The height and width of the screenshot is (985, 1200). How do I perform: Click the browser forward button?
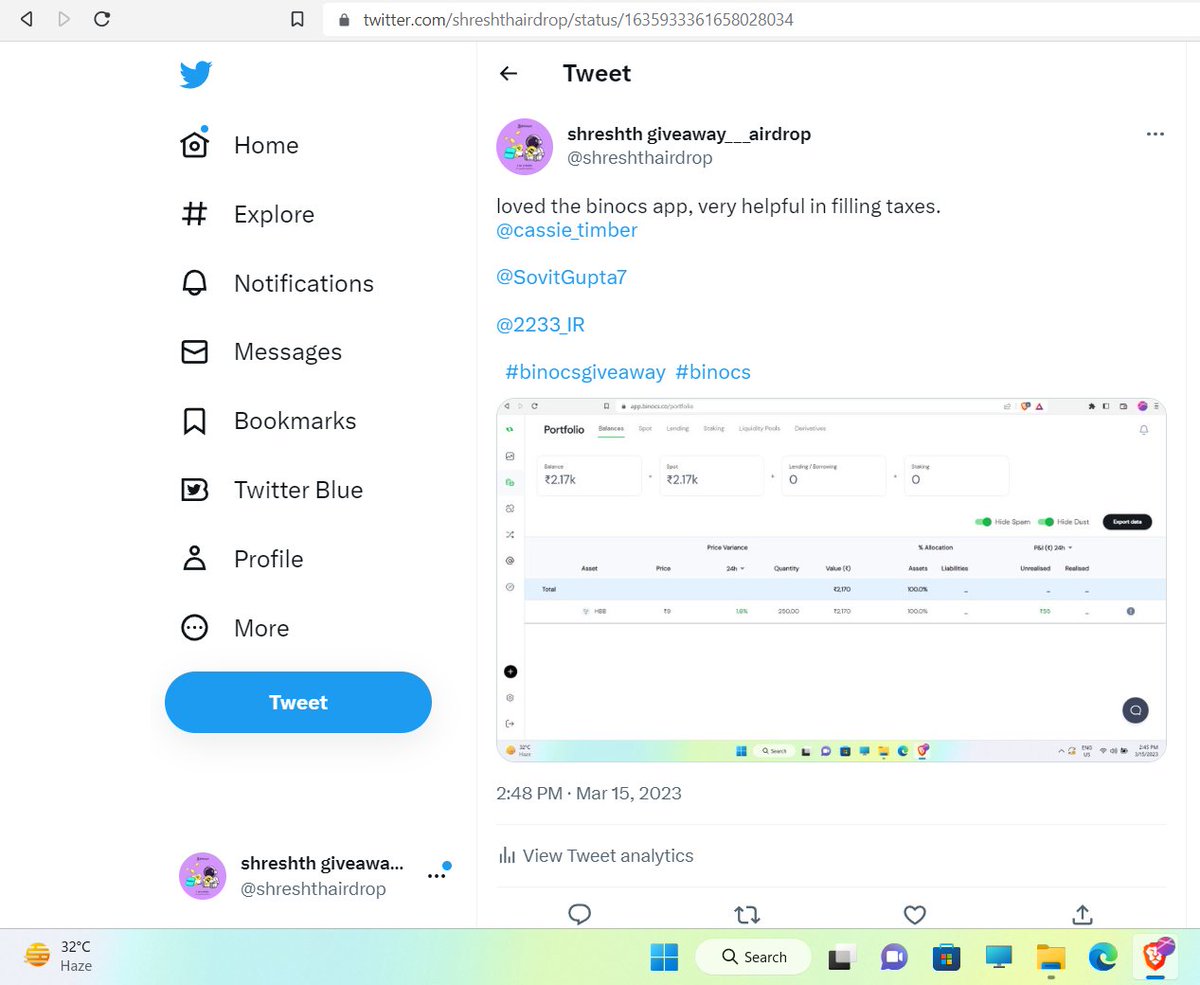[65, 19]
